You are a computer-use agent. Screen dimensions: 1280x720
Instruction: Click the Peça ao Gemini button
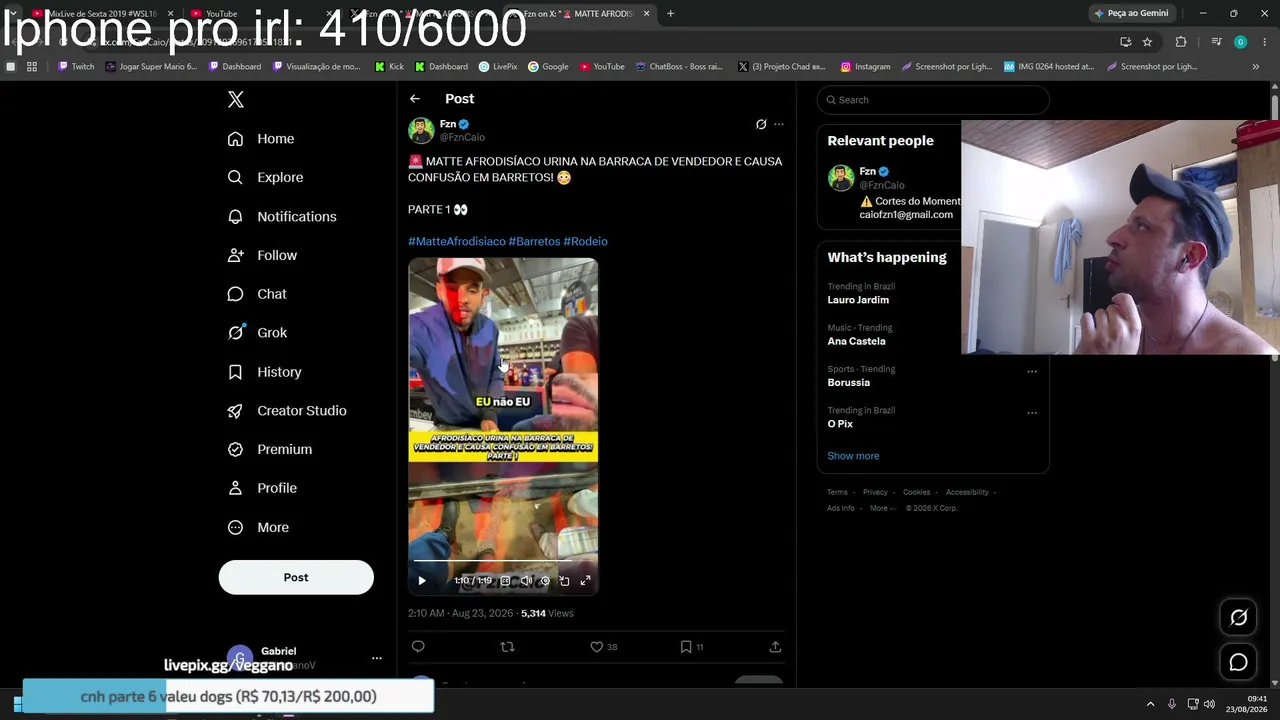coord(1132,13)
